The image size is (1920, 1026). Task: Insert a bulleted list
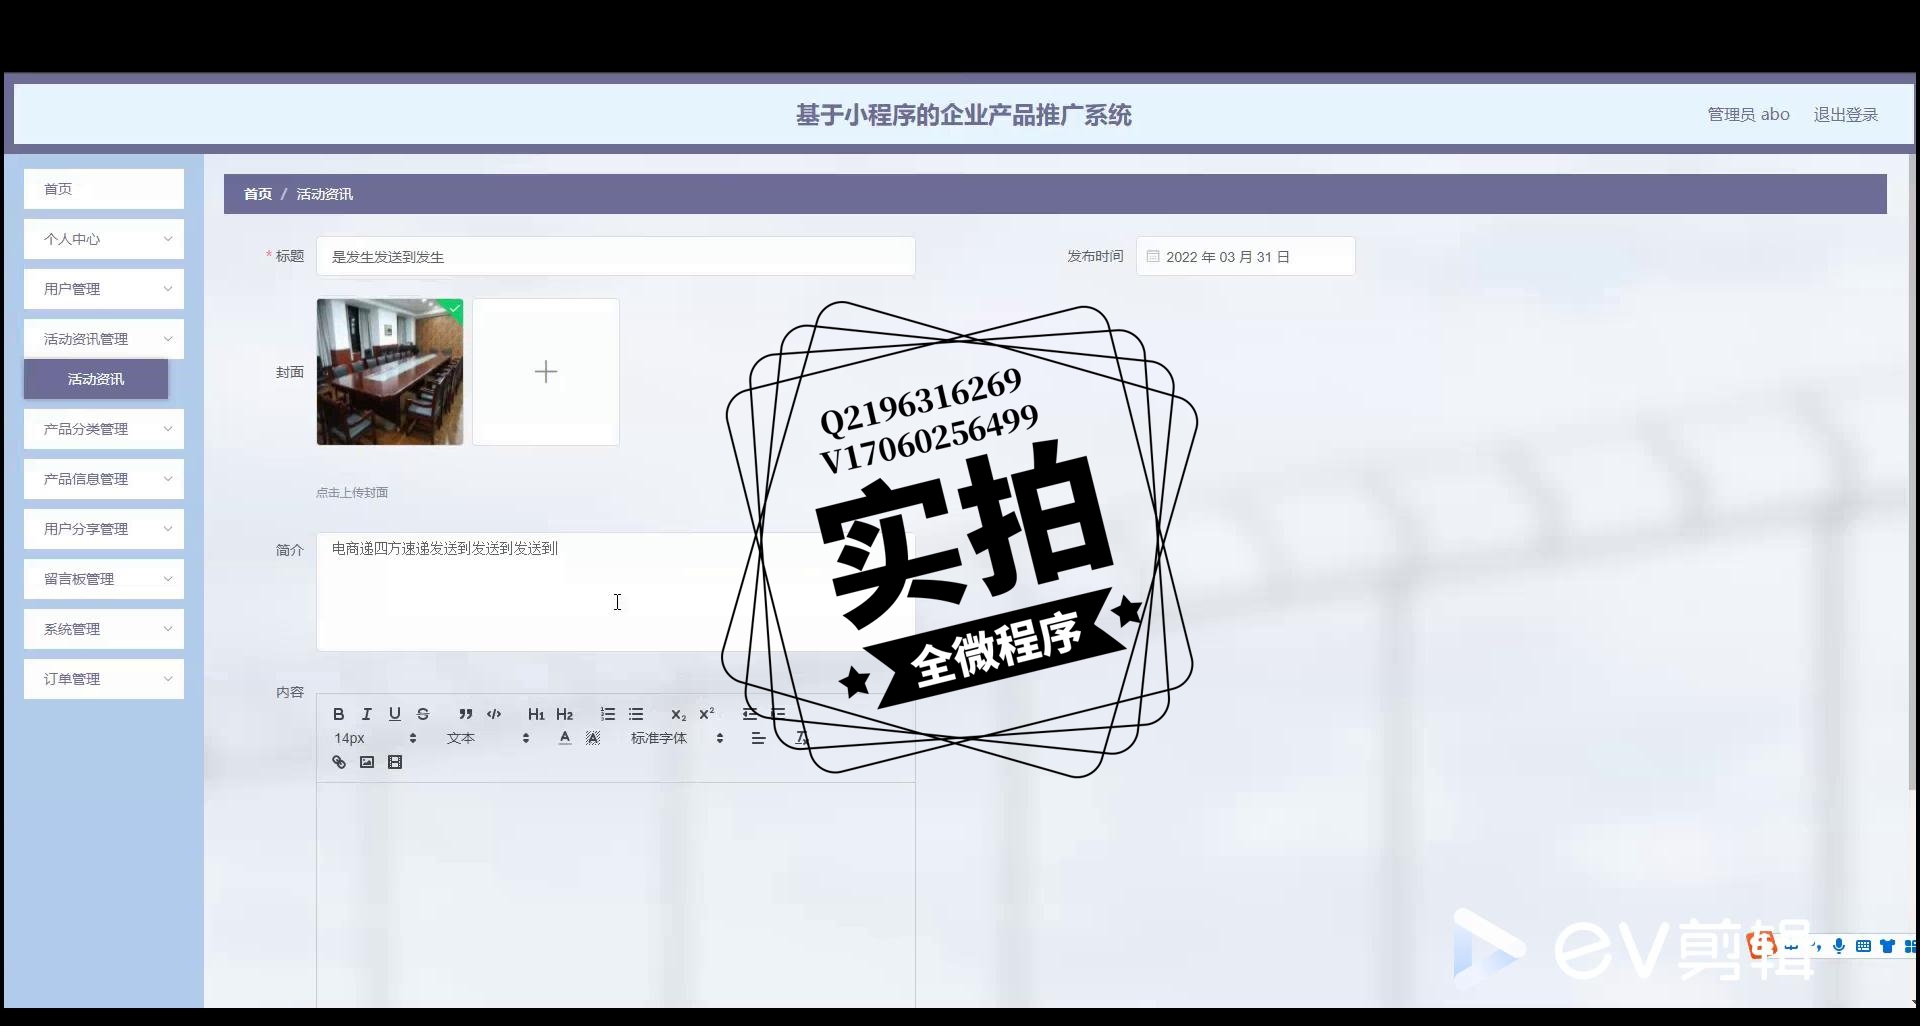point(636,714)
